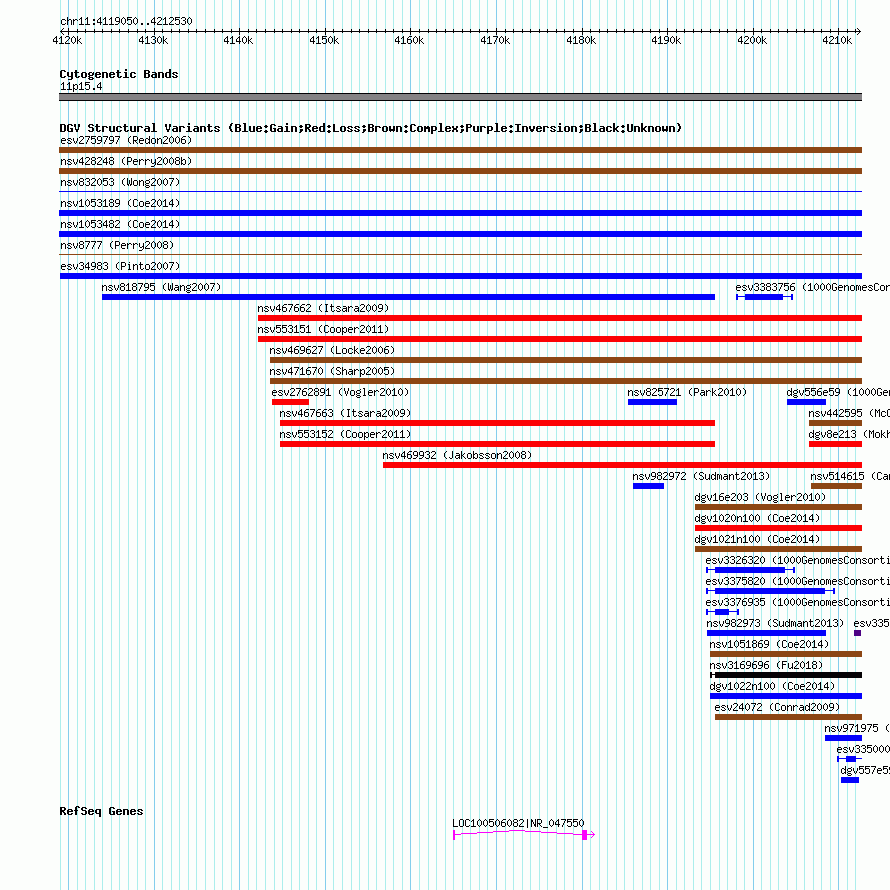
Task: Open the esv3383756 1000Genomes variant label
Action: [x=812, y=287]
